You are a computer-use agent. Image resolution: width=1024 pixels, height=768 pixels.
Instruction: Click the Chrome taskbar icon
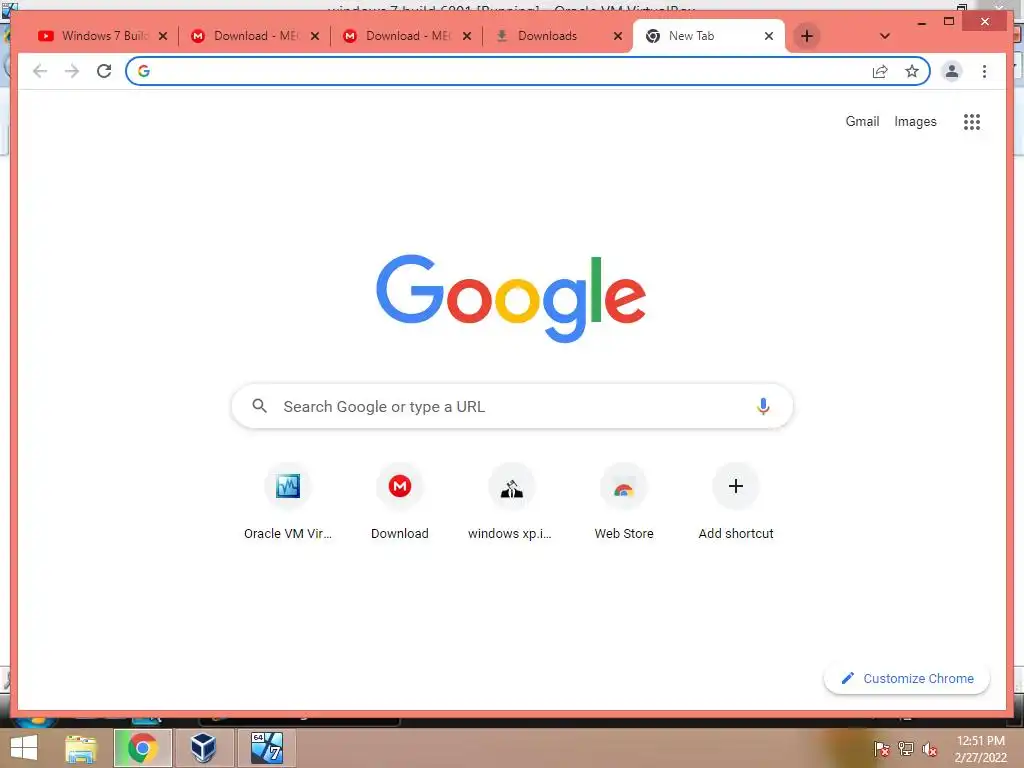142,748
